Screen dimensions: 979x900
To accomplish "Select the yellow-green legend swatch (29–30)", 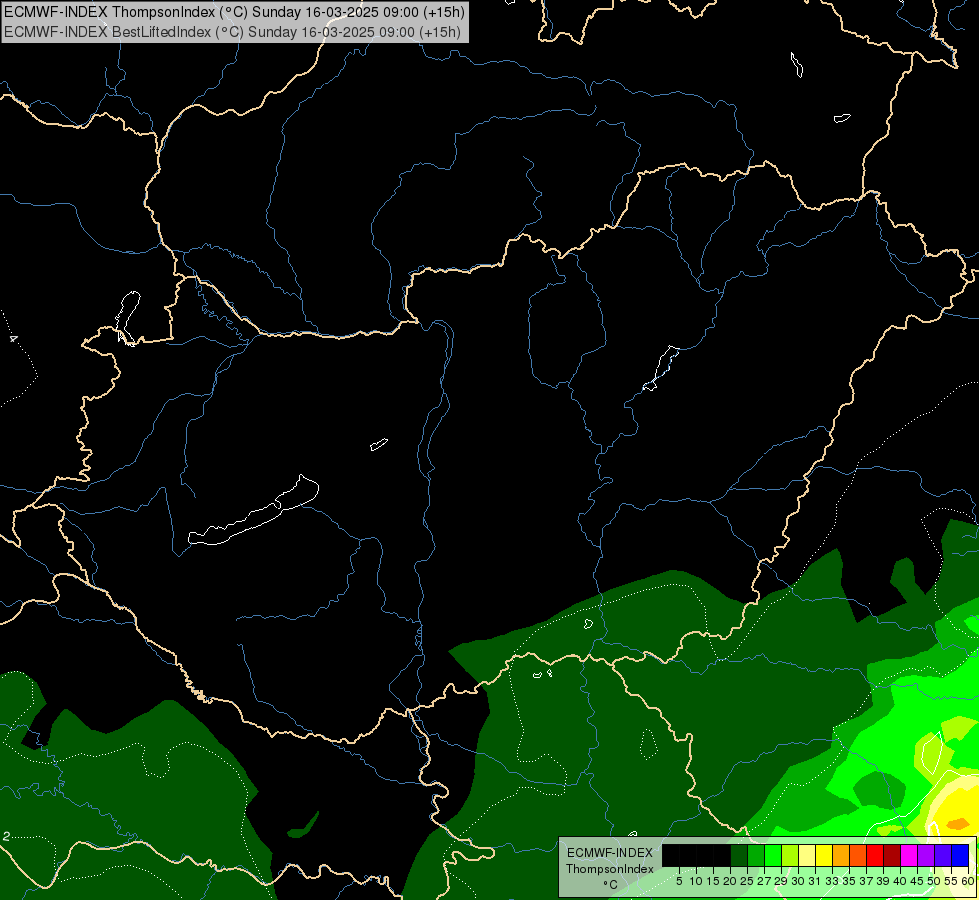I will [x=790, y=855].
